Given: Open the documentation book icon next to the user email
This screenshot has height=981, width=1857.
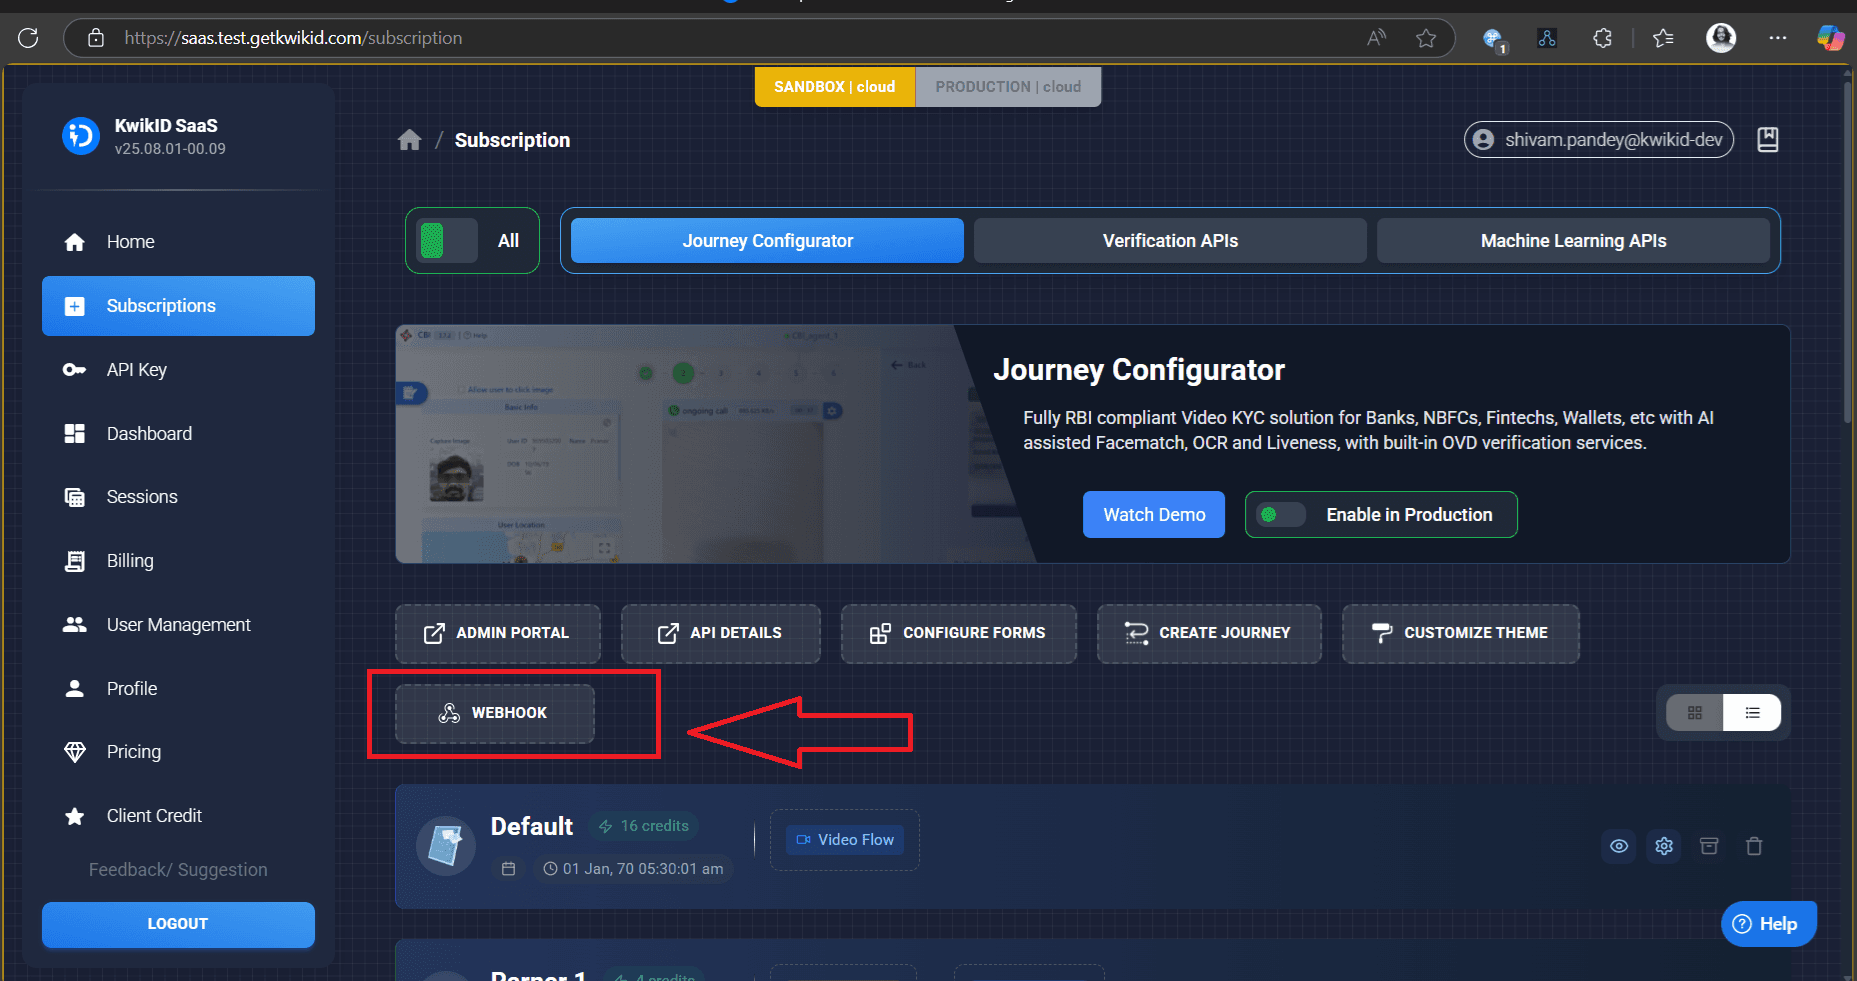Looking at the screenshot, I should [1768, 140].
